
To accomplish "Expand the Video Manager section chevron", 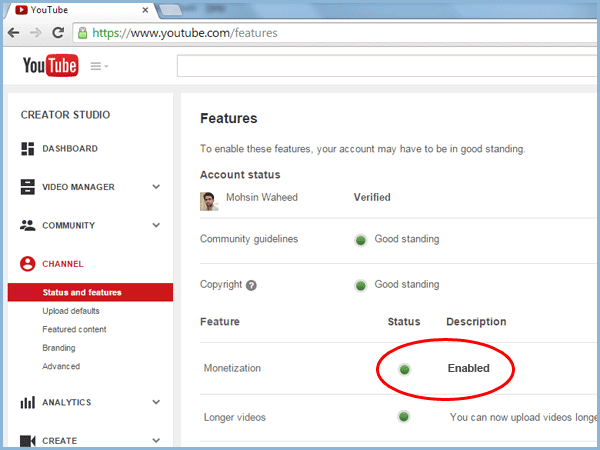I will tap(156, 187).
